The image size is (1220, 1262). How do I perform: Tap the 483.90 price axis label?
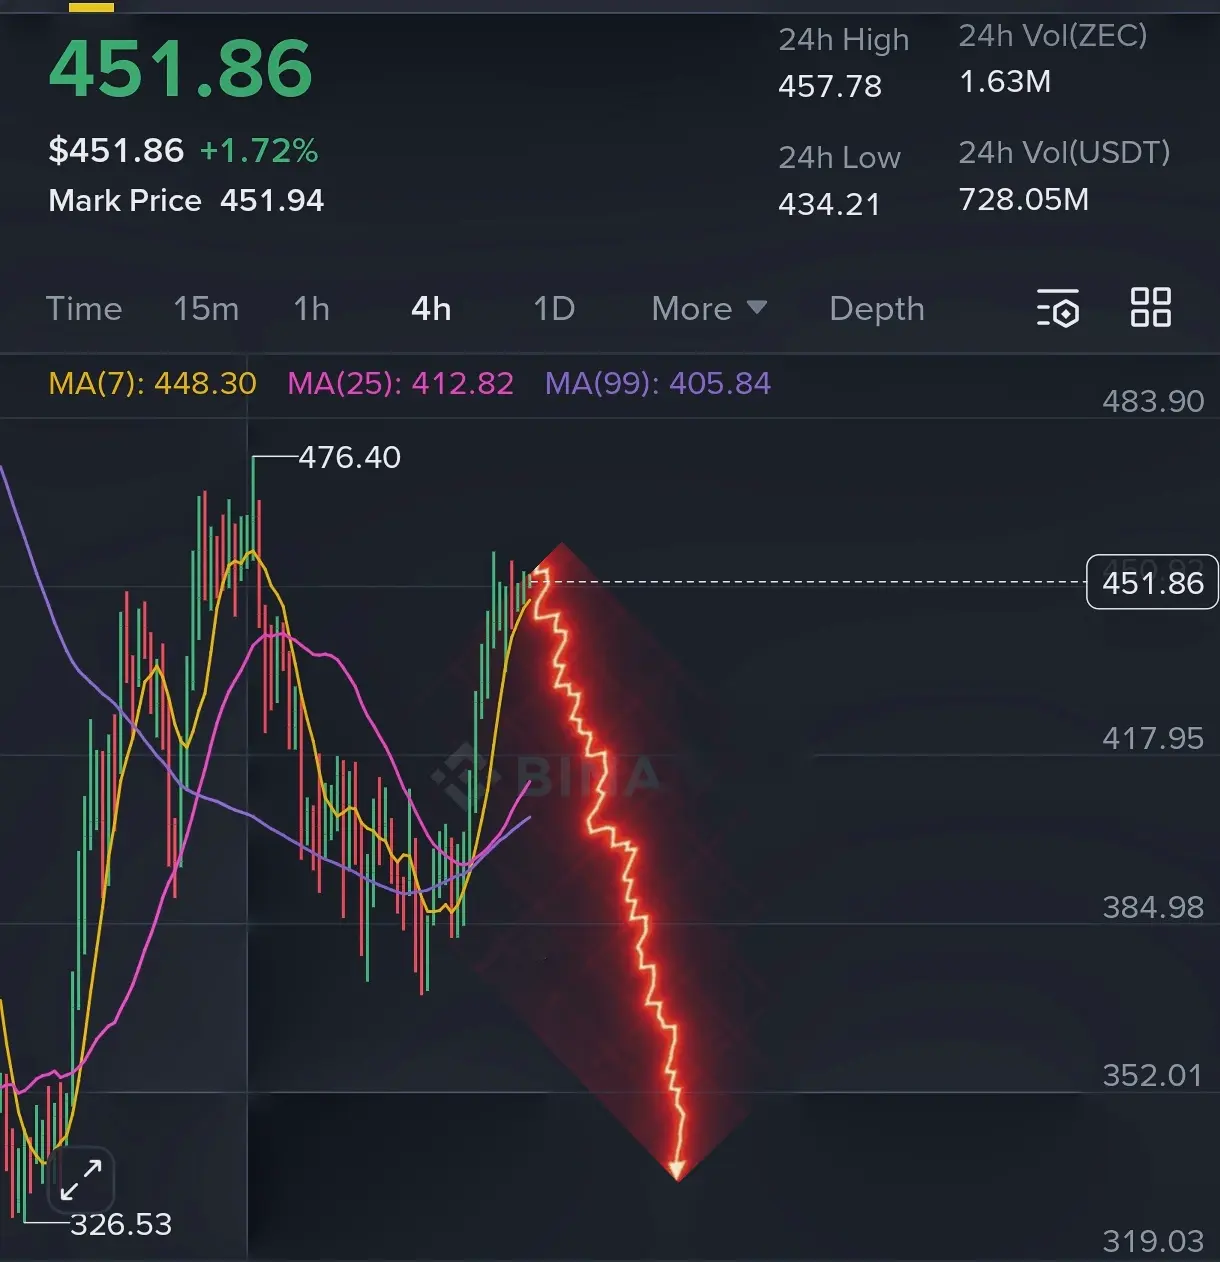(x=1153, y=401)
